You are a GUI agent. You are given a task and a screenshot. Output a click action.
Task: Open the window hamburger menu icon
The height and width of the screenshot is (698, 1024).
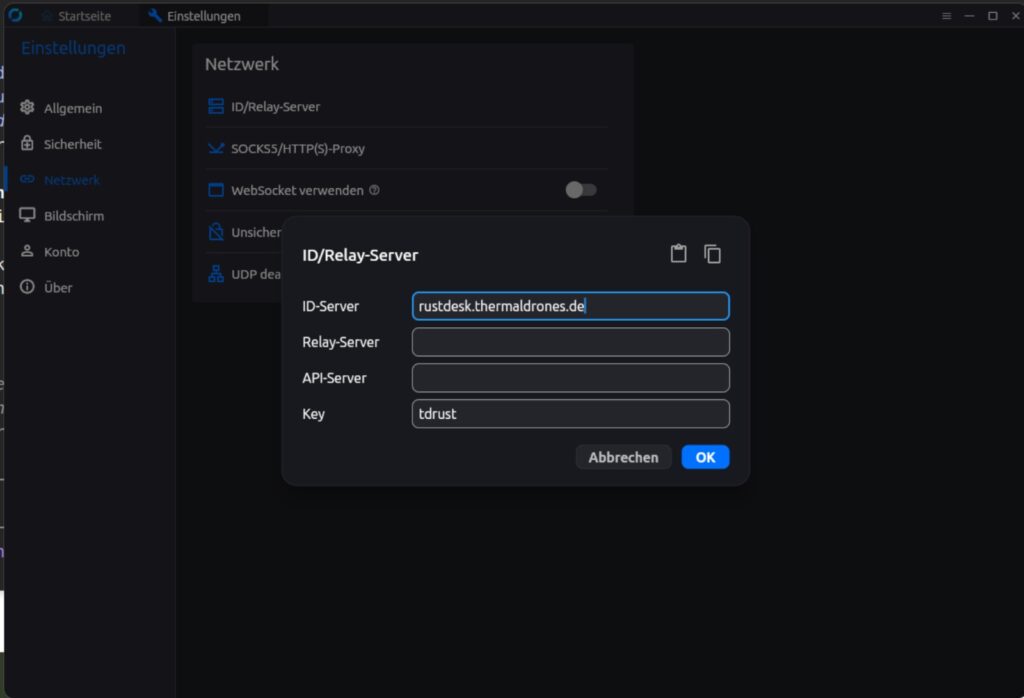tap(946, 16)
